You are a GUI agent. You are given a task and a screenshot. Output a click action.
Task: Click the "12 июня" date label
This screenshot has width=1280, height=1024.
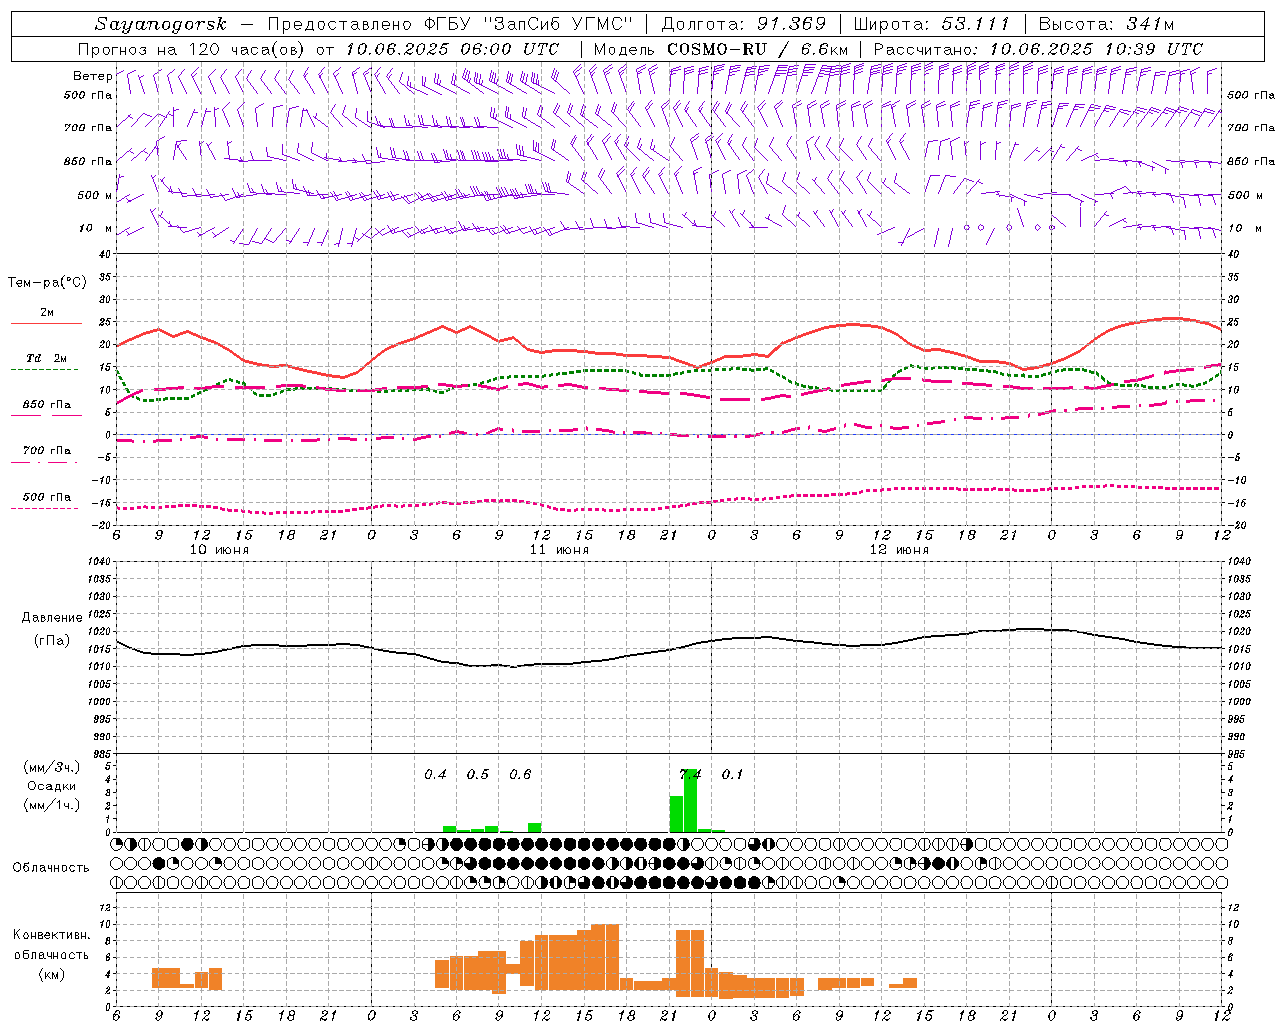[899, 550]
